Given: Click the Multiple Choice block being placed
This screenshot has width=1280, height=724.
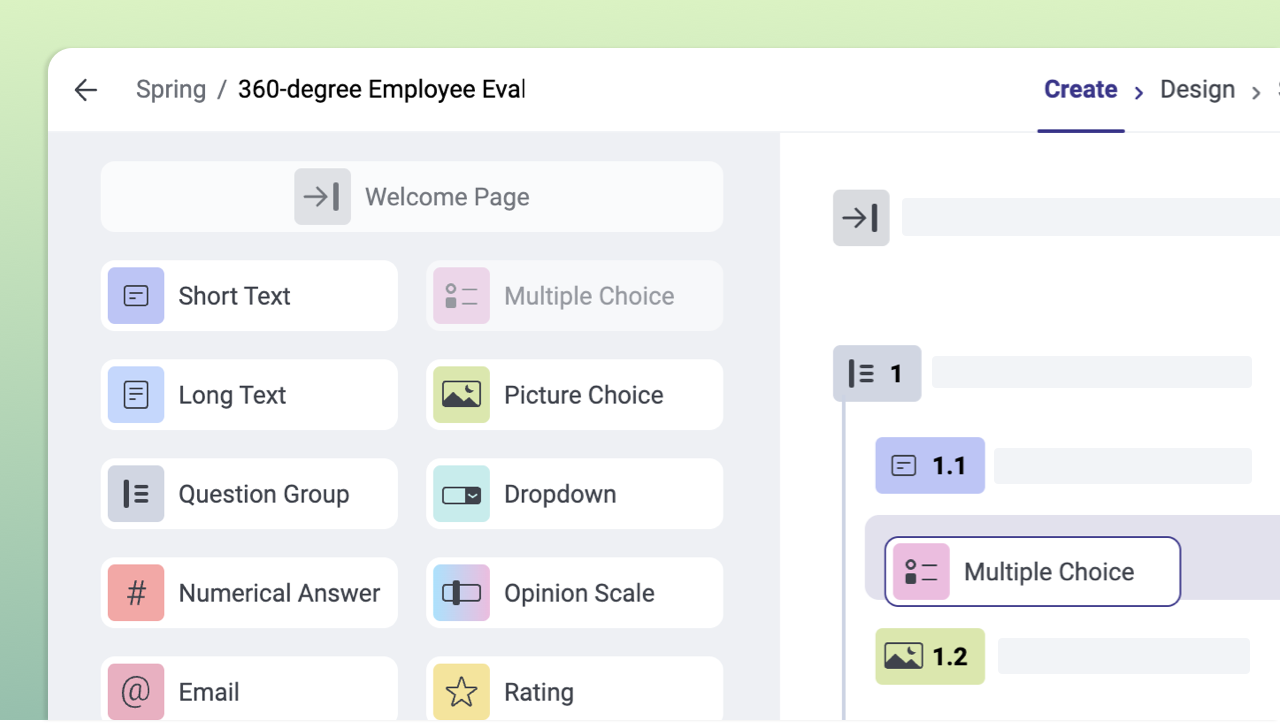Looking at the screenshot, I should pos(1032,571).
